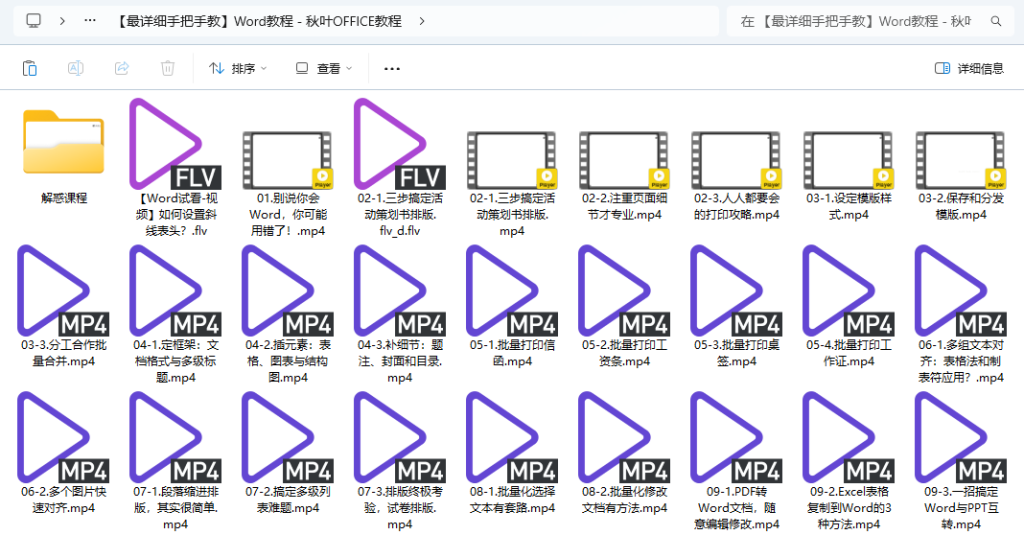The image size is (1024, 535).
Task: Click the 解惑课程 folder name label
Action: tap(63, 198)
